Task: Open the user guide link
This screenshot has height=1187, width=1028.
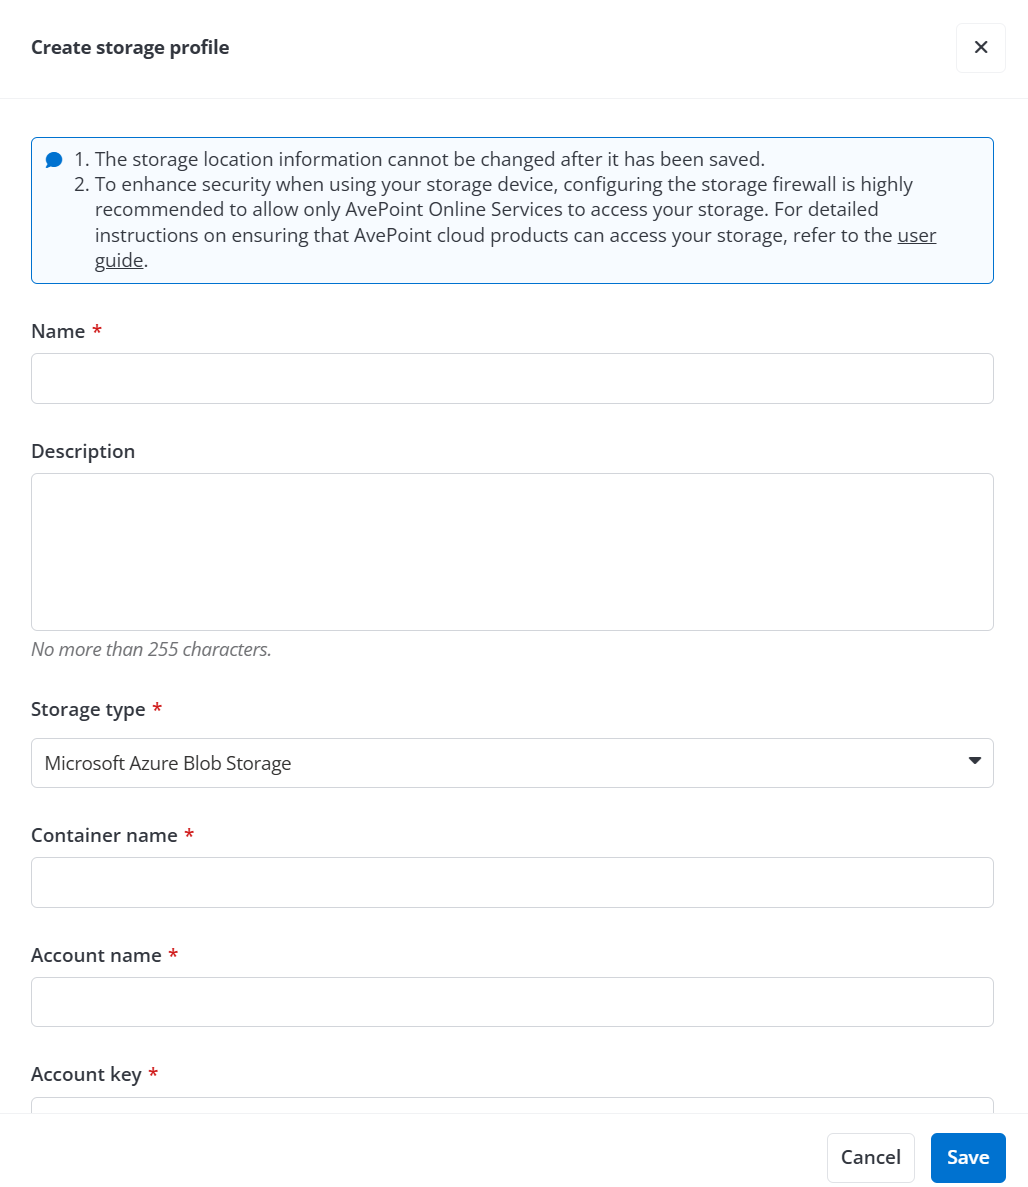Action: [917, 235]
